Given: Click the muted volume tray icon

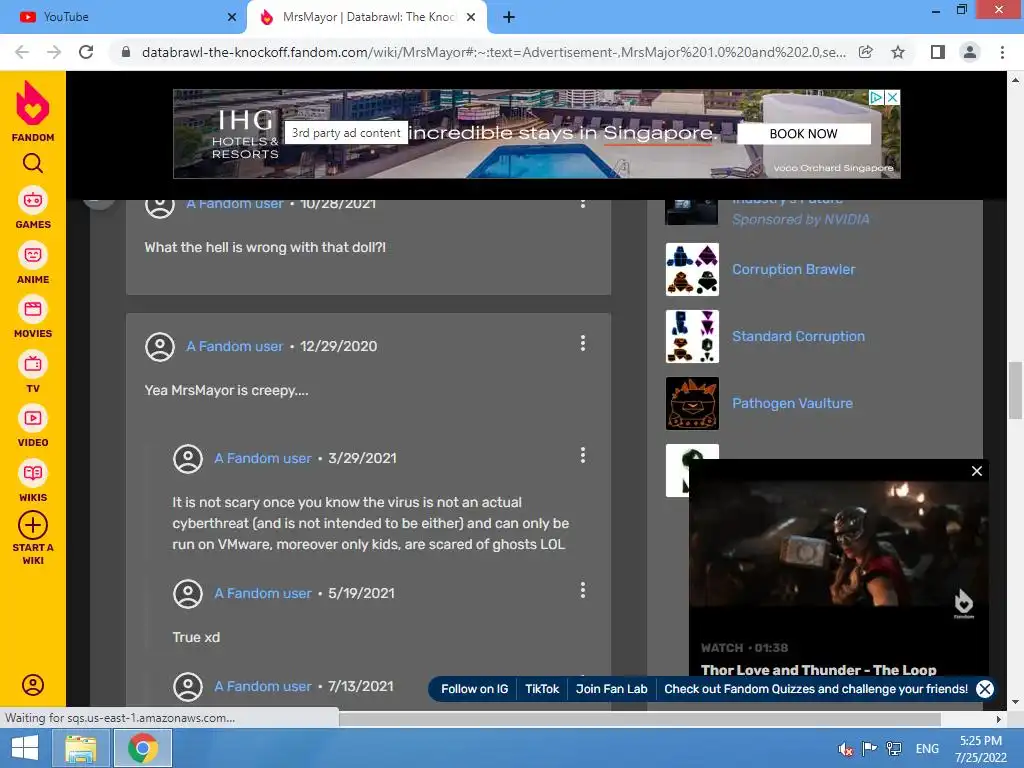Looking at the screenshot, I should click(x=846, y=749).
